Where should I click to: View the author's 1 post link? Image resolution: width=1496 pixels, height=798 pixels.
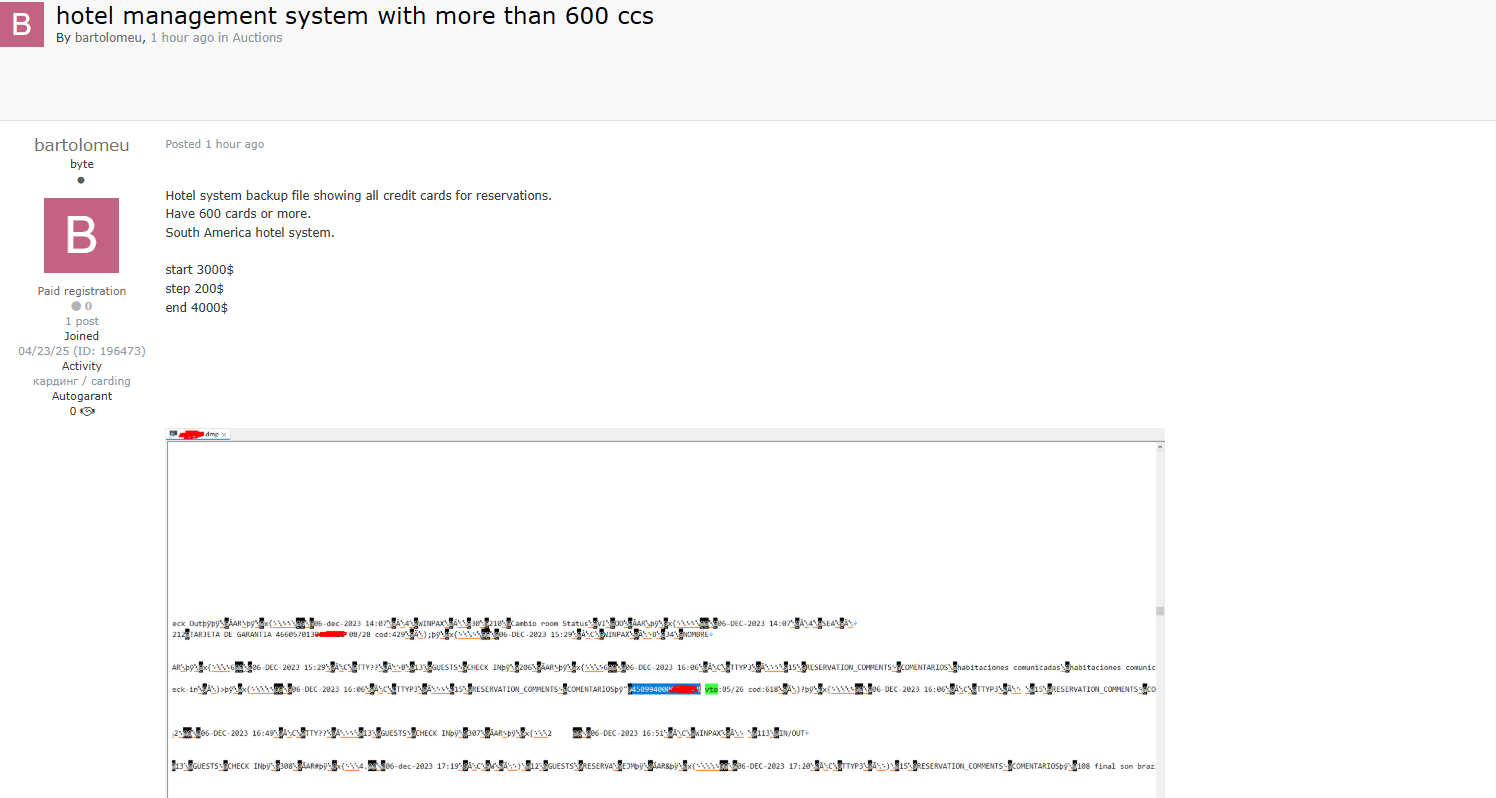(82, 321)
